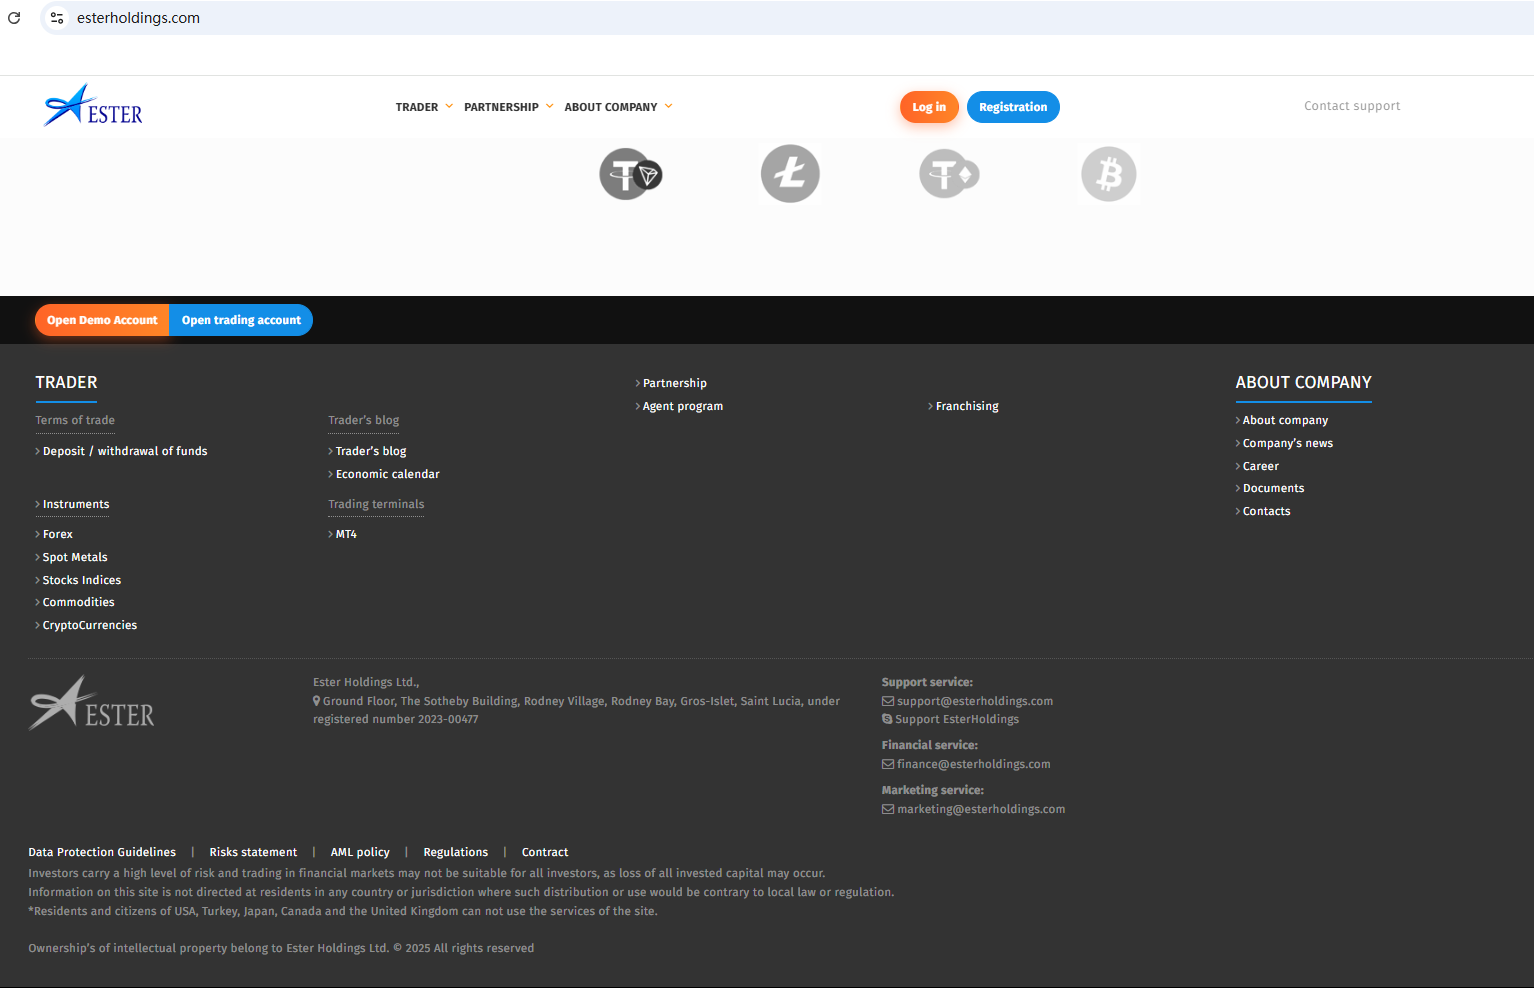
Task: Click the Litecoin coin icon
Action: click(790, 174)
